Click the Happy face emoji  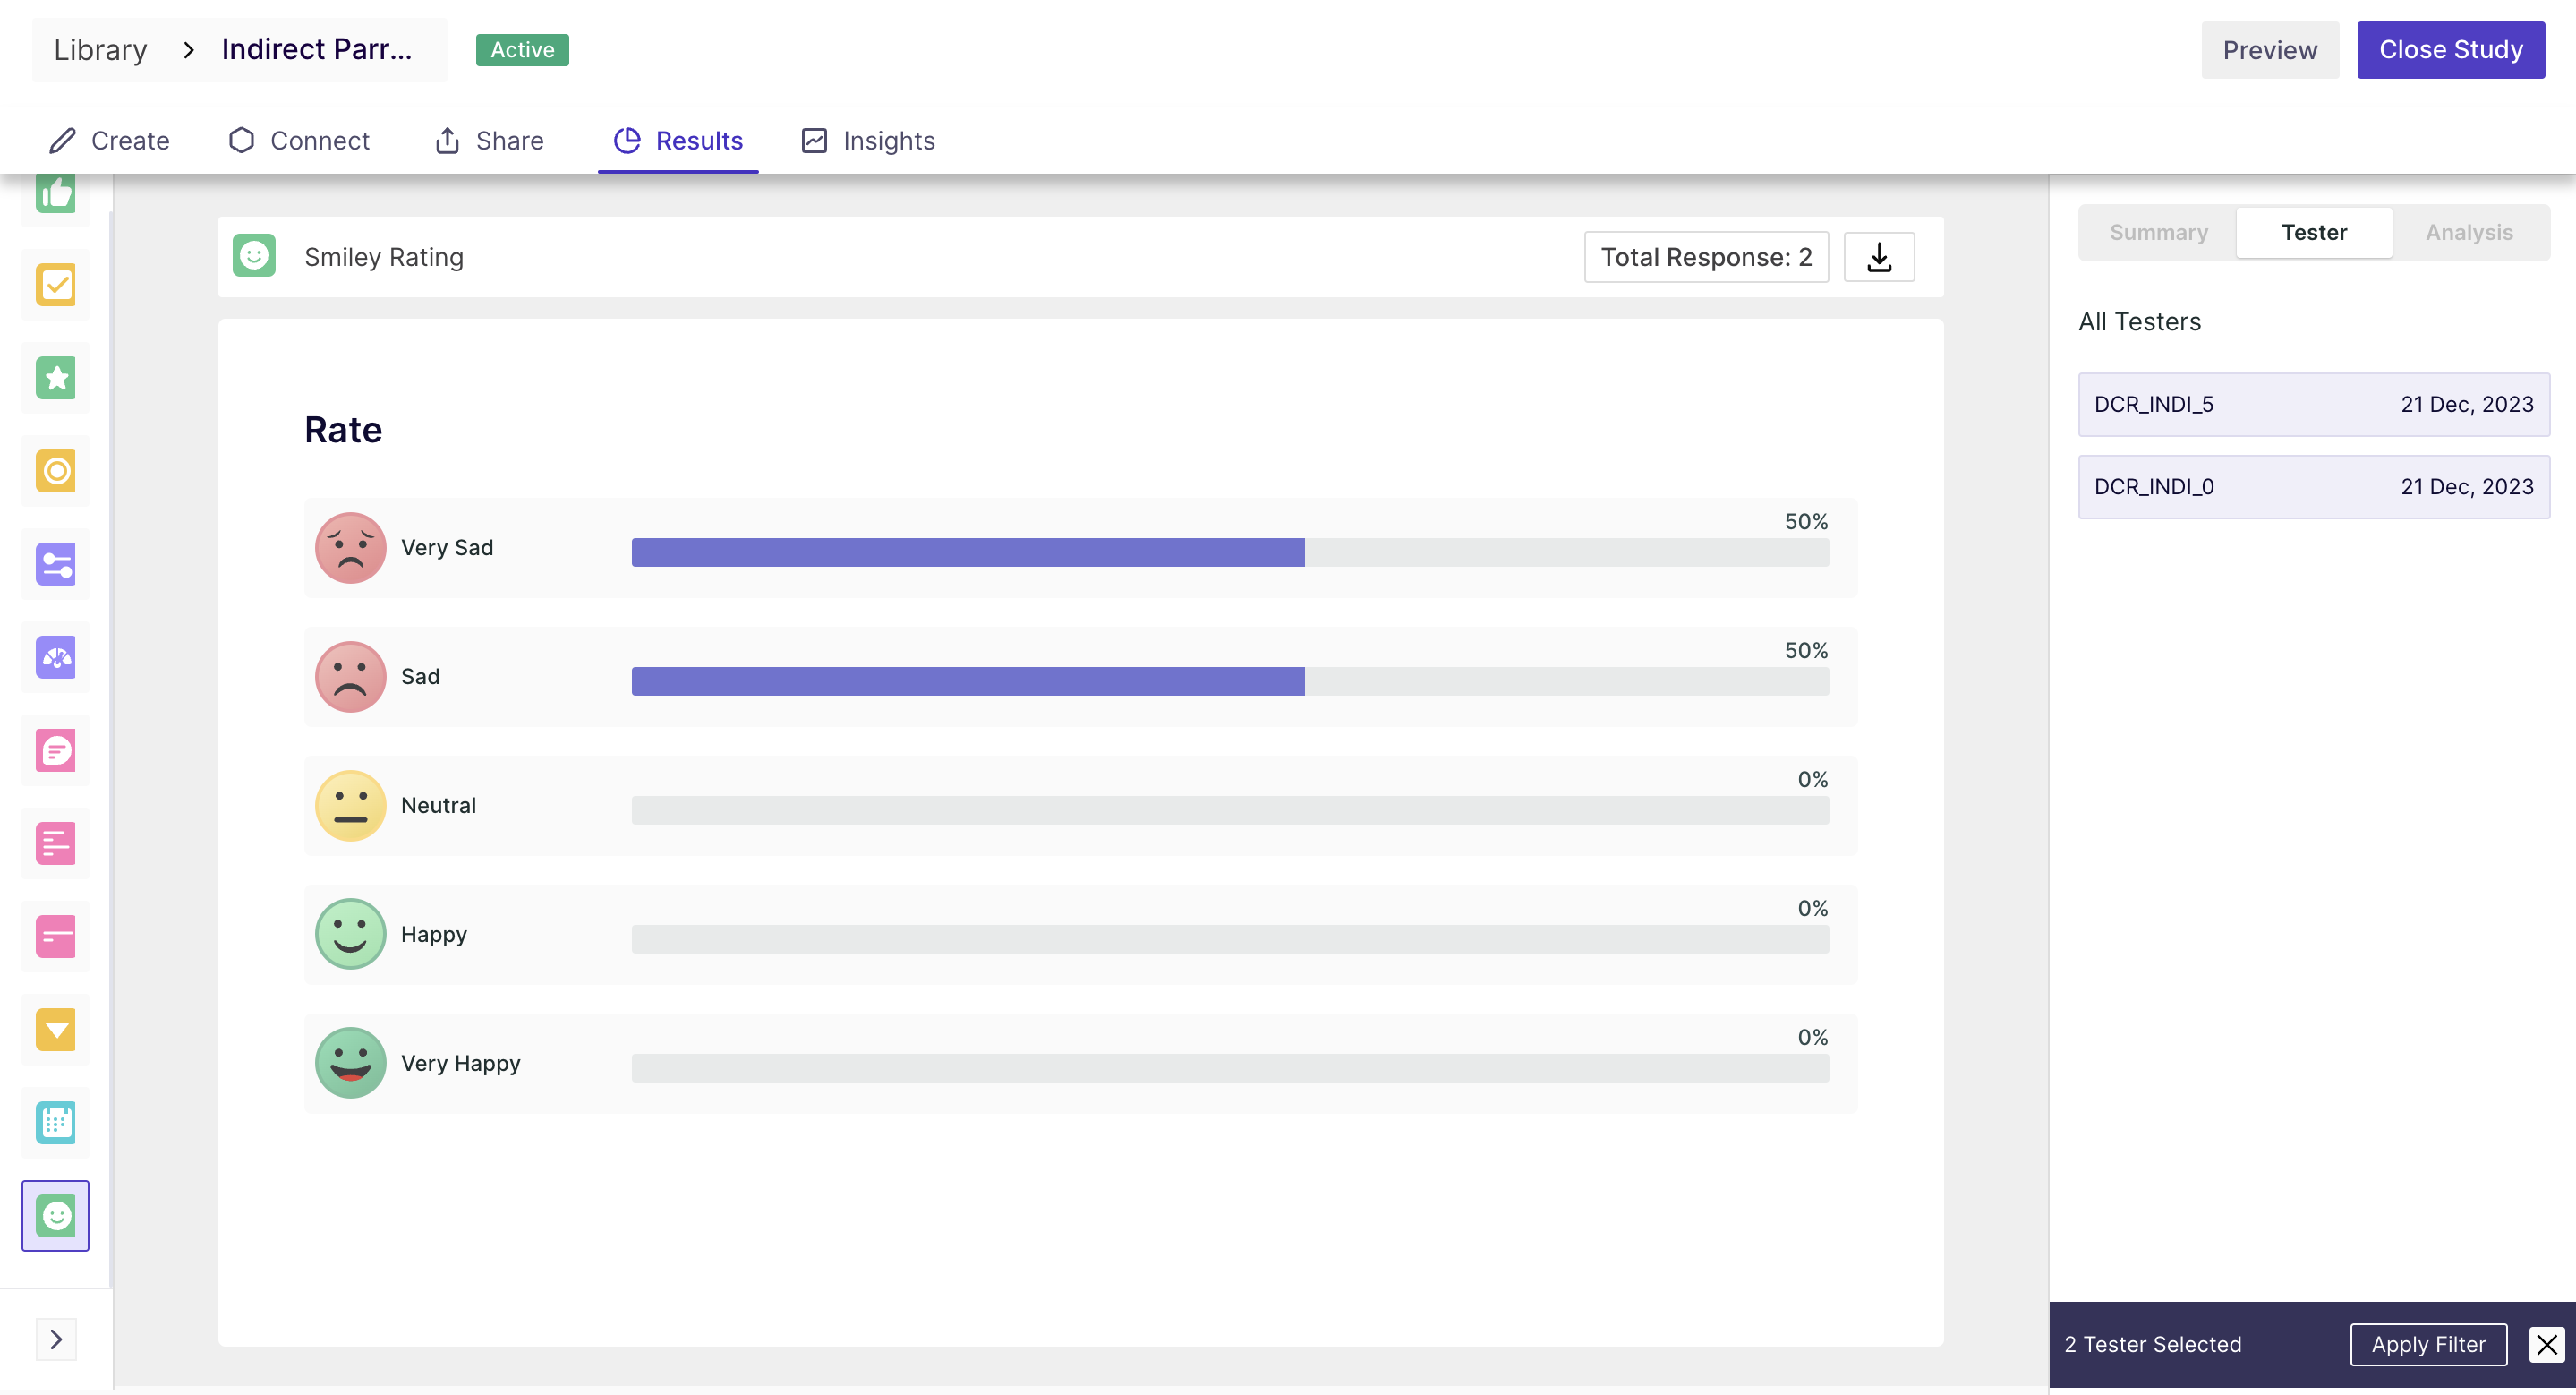click(x=351, y=934)
